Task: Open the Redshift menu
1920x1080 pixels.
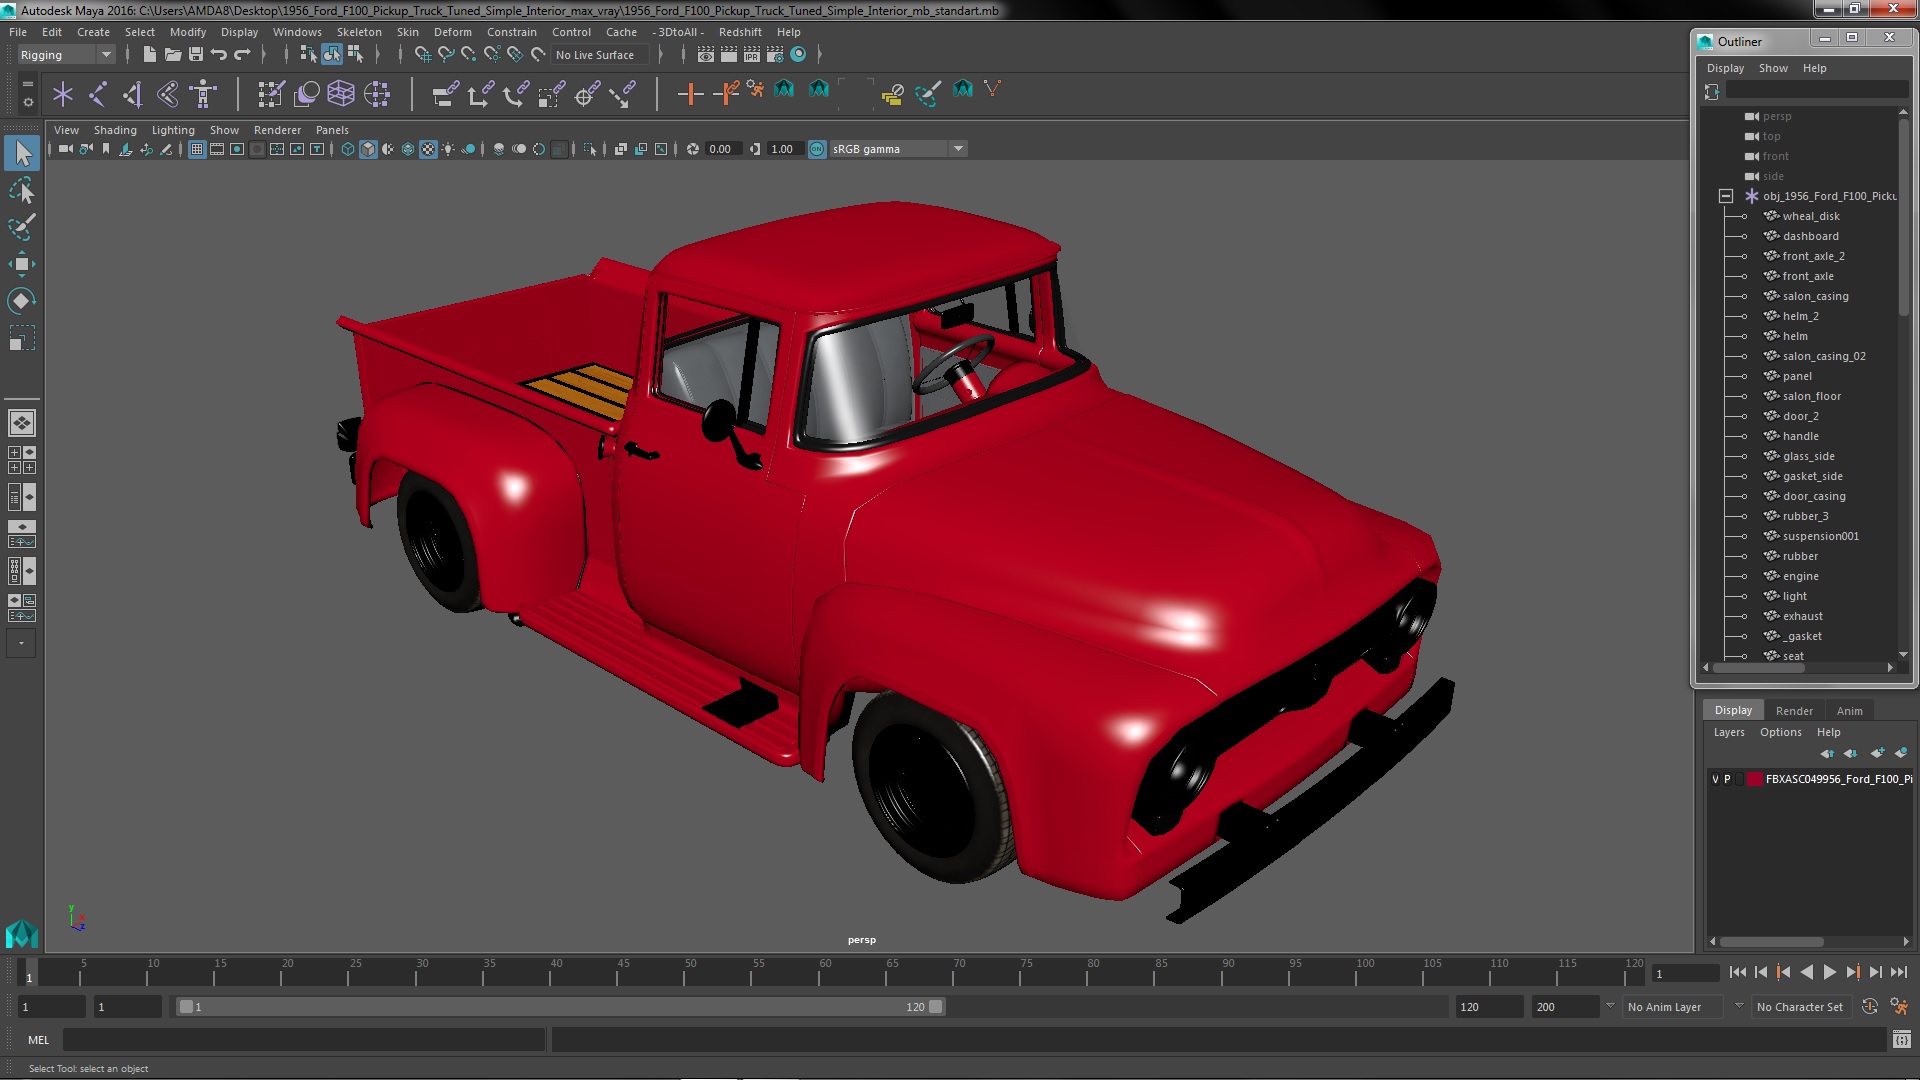Action: coord(740,32)
